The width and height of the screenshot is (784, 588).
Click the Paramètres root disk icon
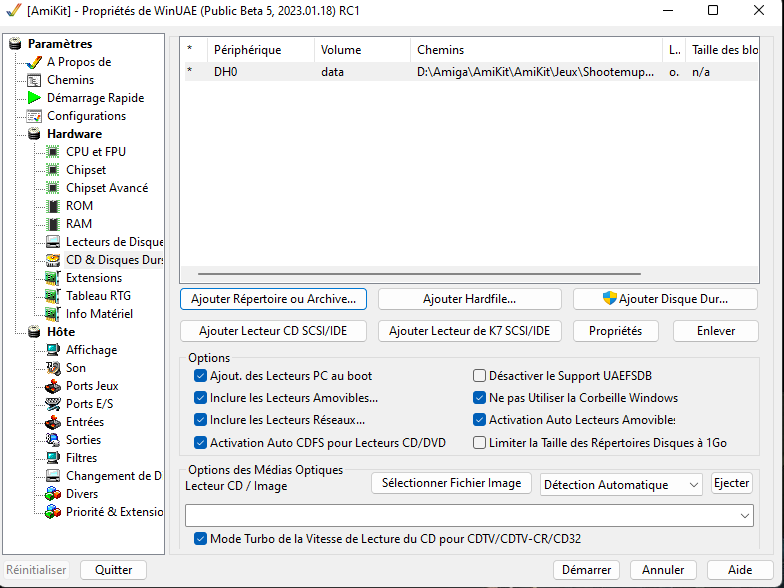click(15, 44)
